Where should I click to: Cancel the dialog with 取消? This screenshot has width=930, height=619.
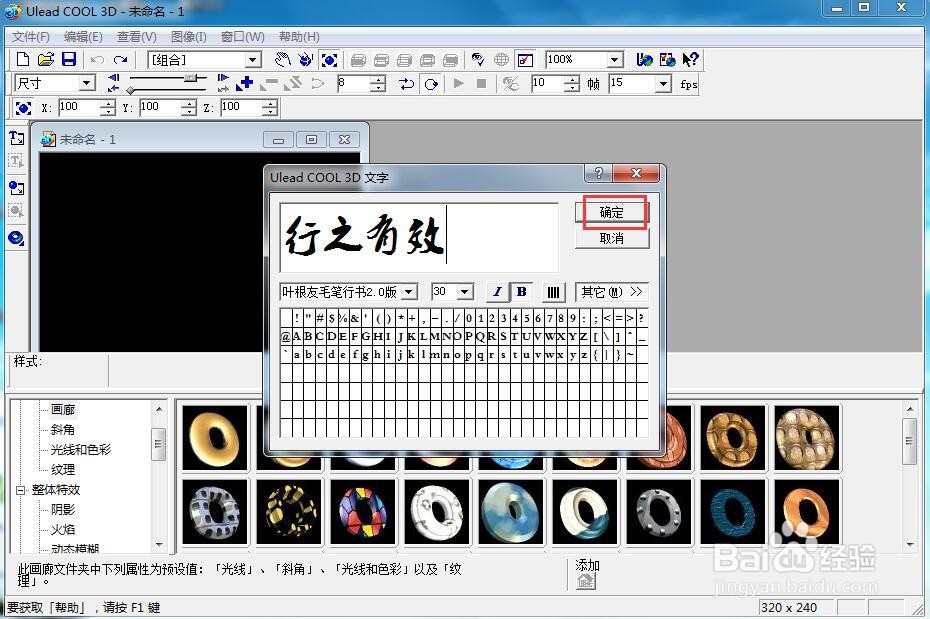[611, 238]
